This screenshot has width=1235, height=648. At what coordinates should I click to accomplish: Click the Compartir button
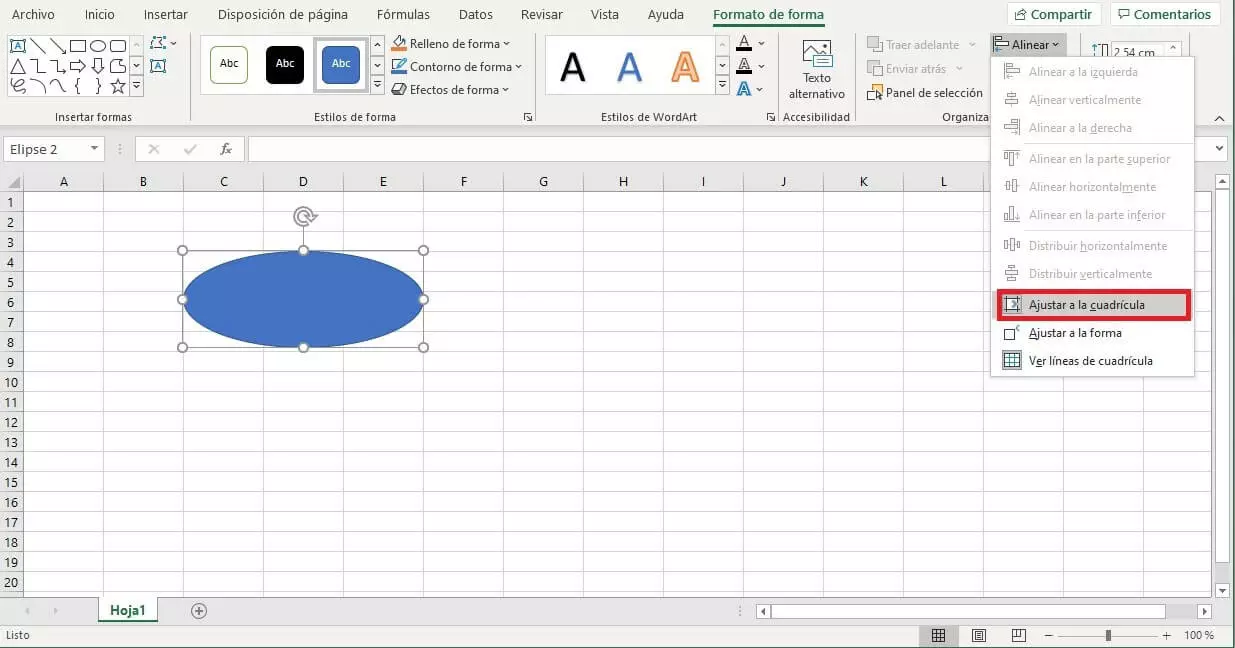pyautogui.click(x=1054, y=15)
